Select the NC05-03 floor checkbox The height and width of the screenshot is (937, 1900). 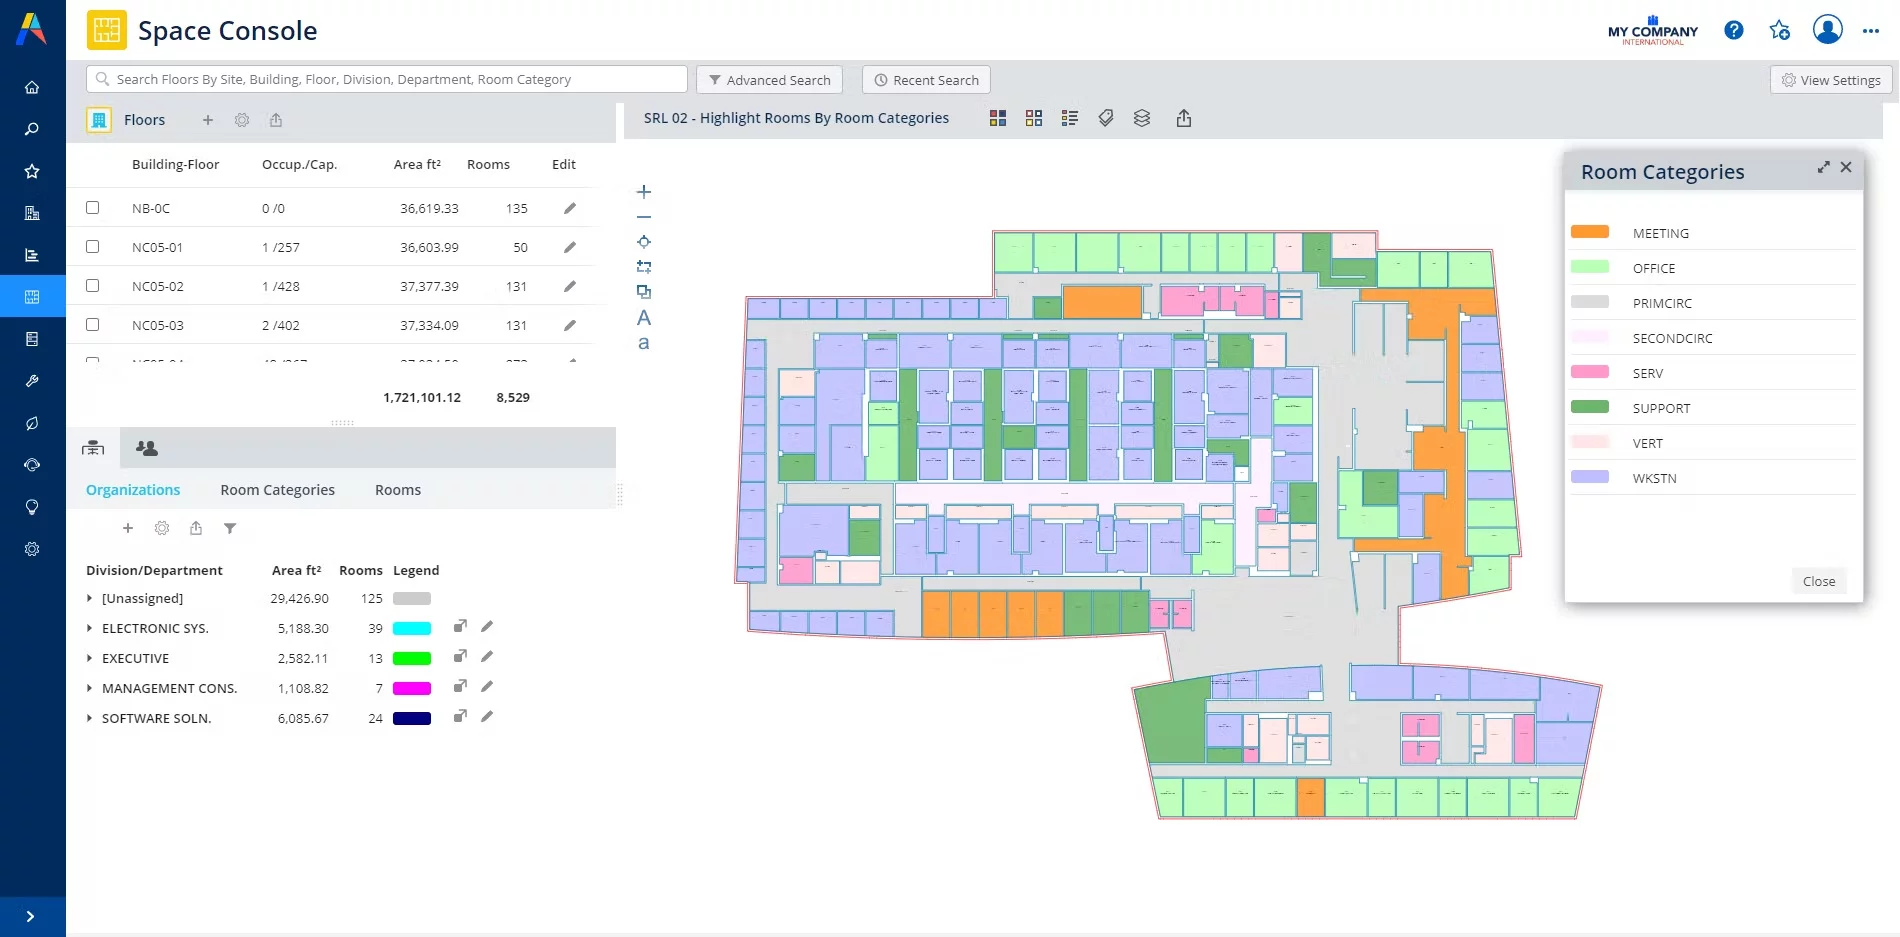(x=93, y=325)
